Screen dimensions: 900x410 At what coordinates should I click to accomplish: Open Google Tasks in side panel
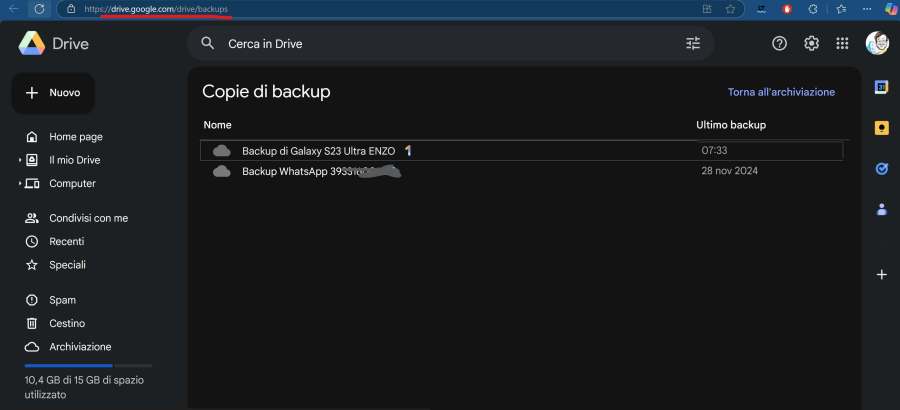881,169
